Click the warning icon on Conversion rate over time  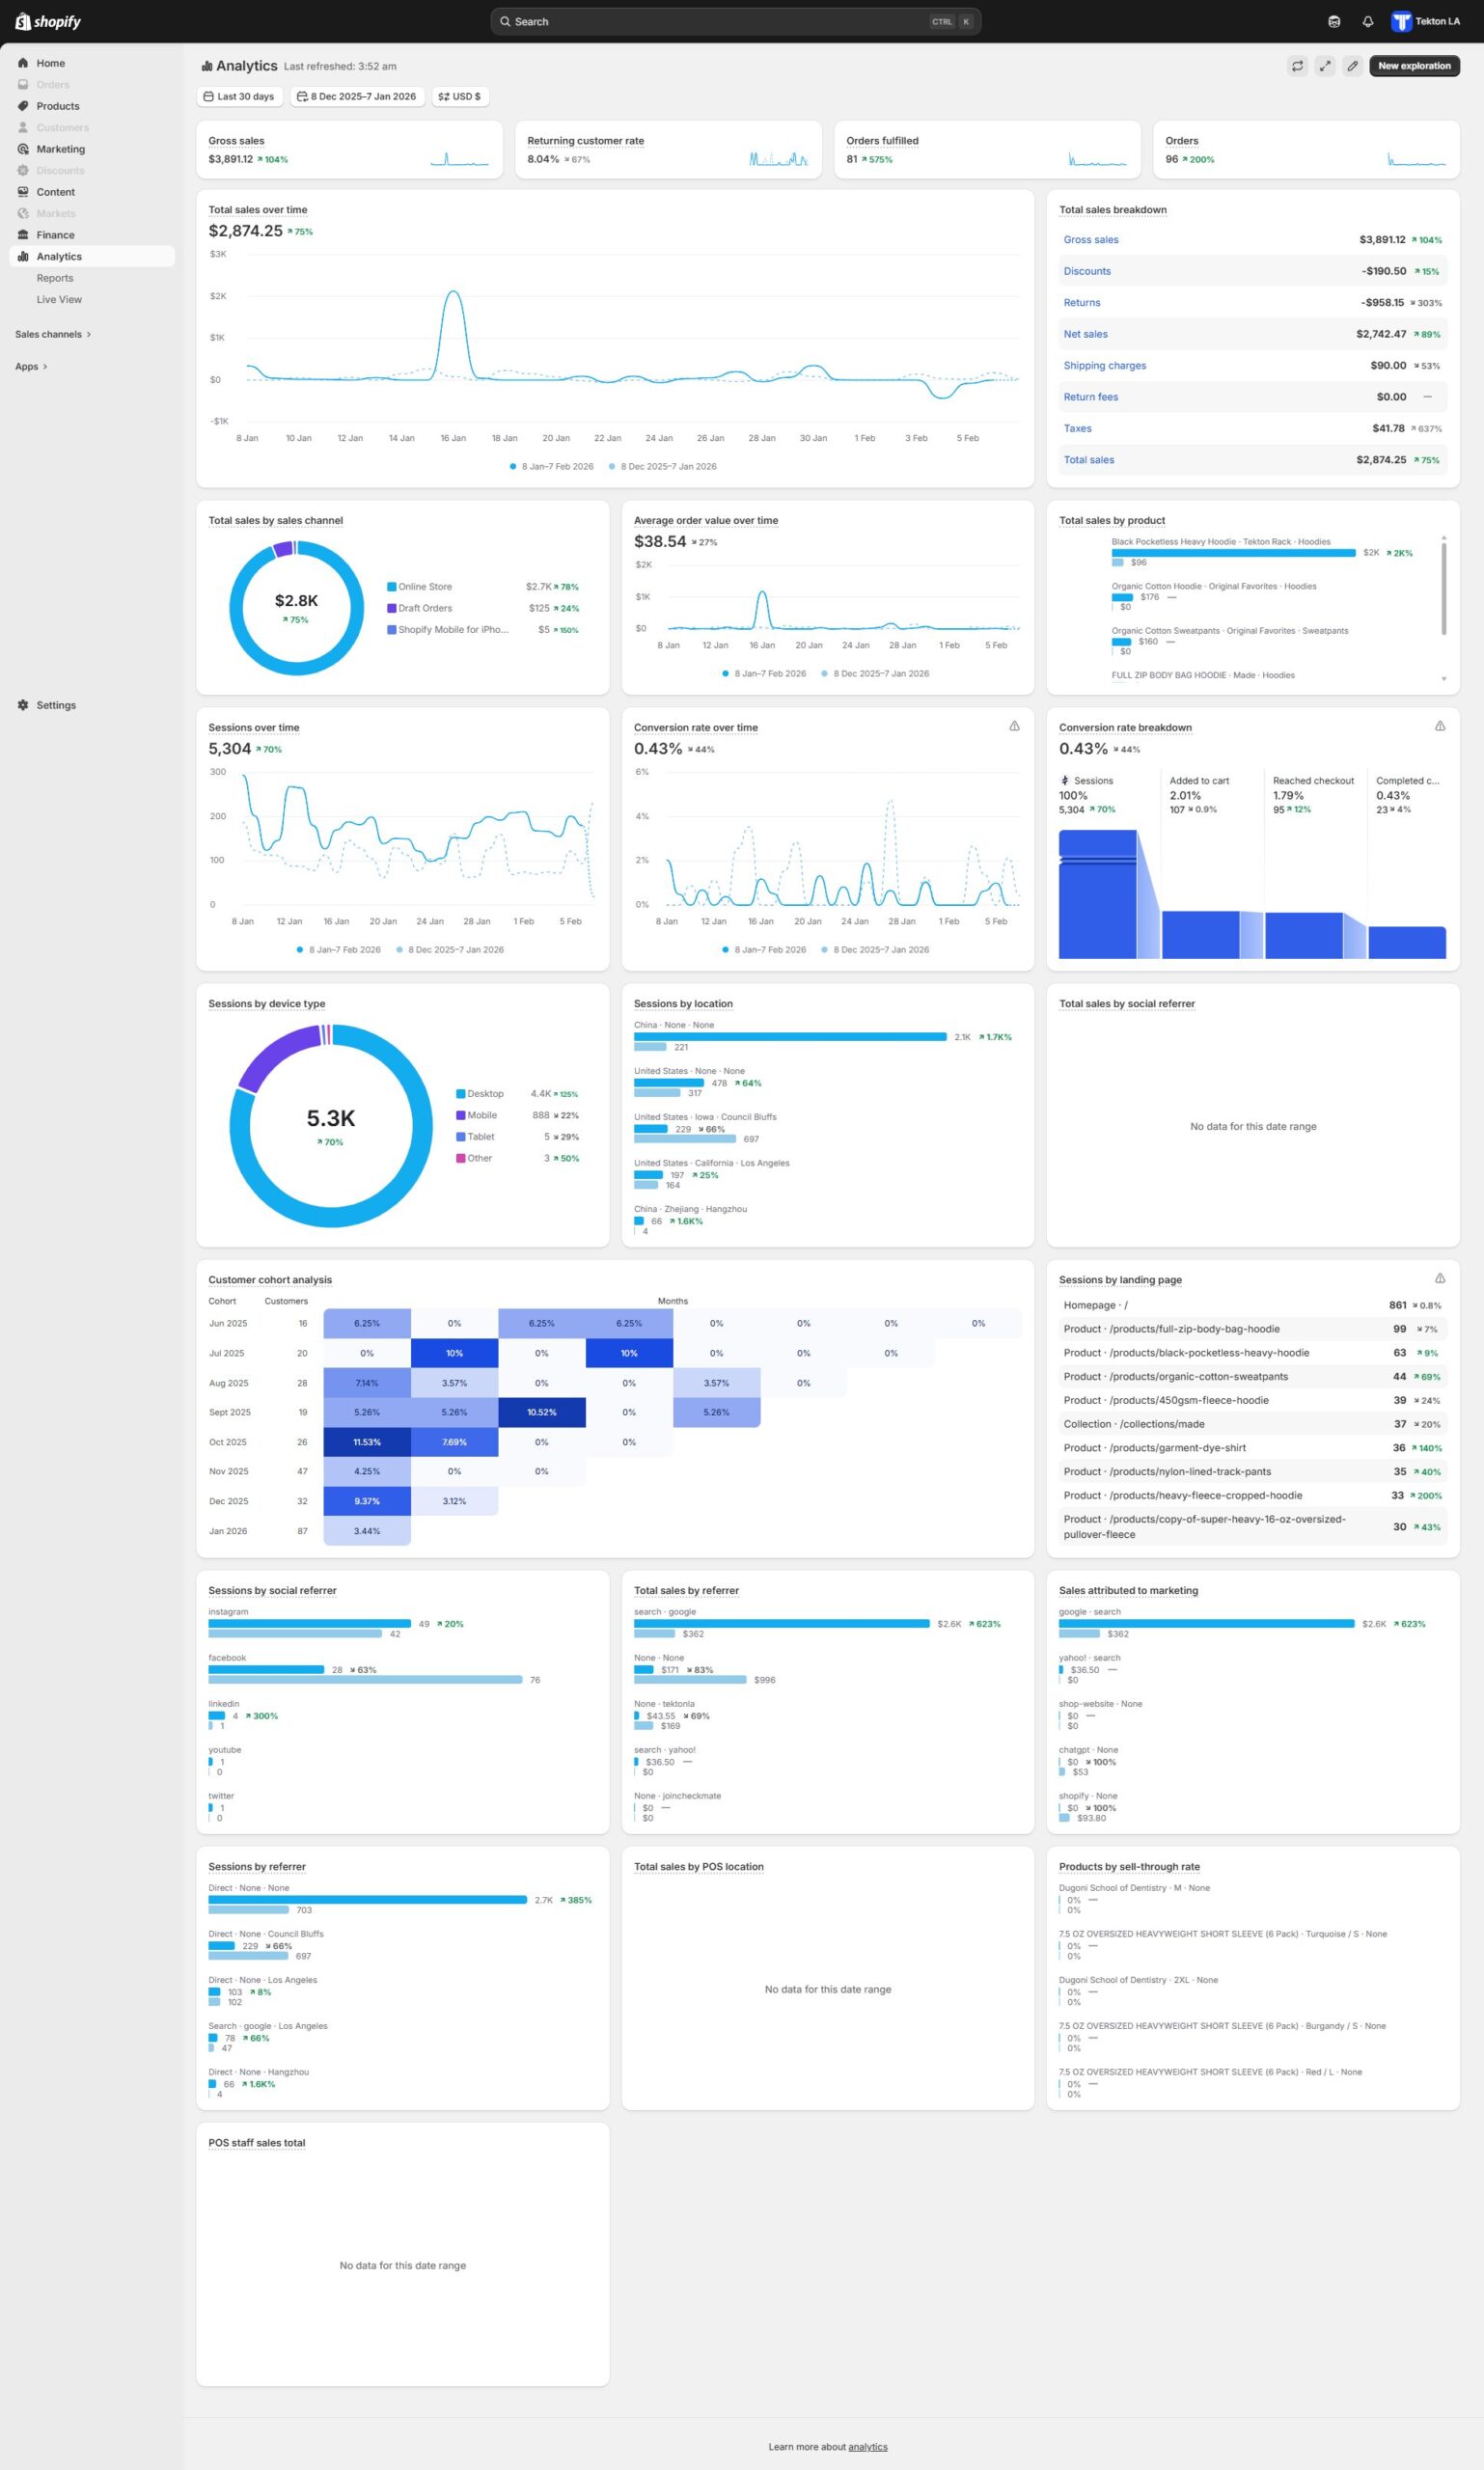coord(1014,726)
